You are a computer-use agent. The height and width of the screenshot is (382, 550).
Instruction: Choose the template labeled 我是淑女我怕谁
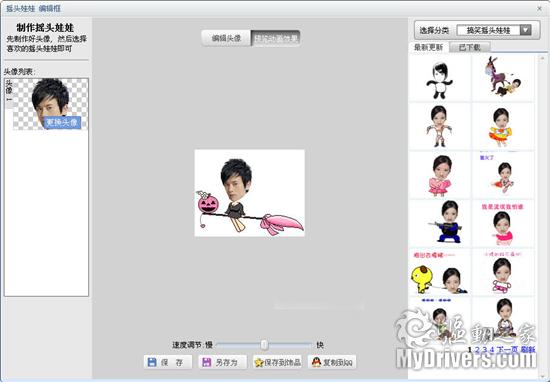(502, 223)
